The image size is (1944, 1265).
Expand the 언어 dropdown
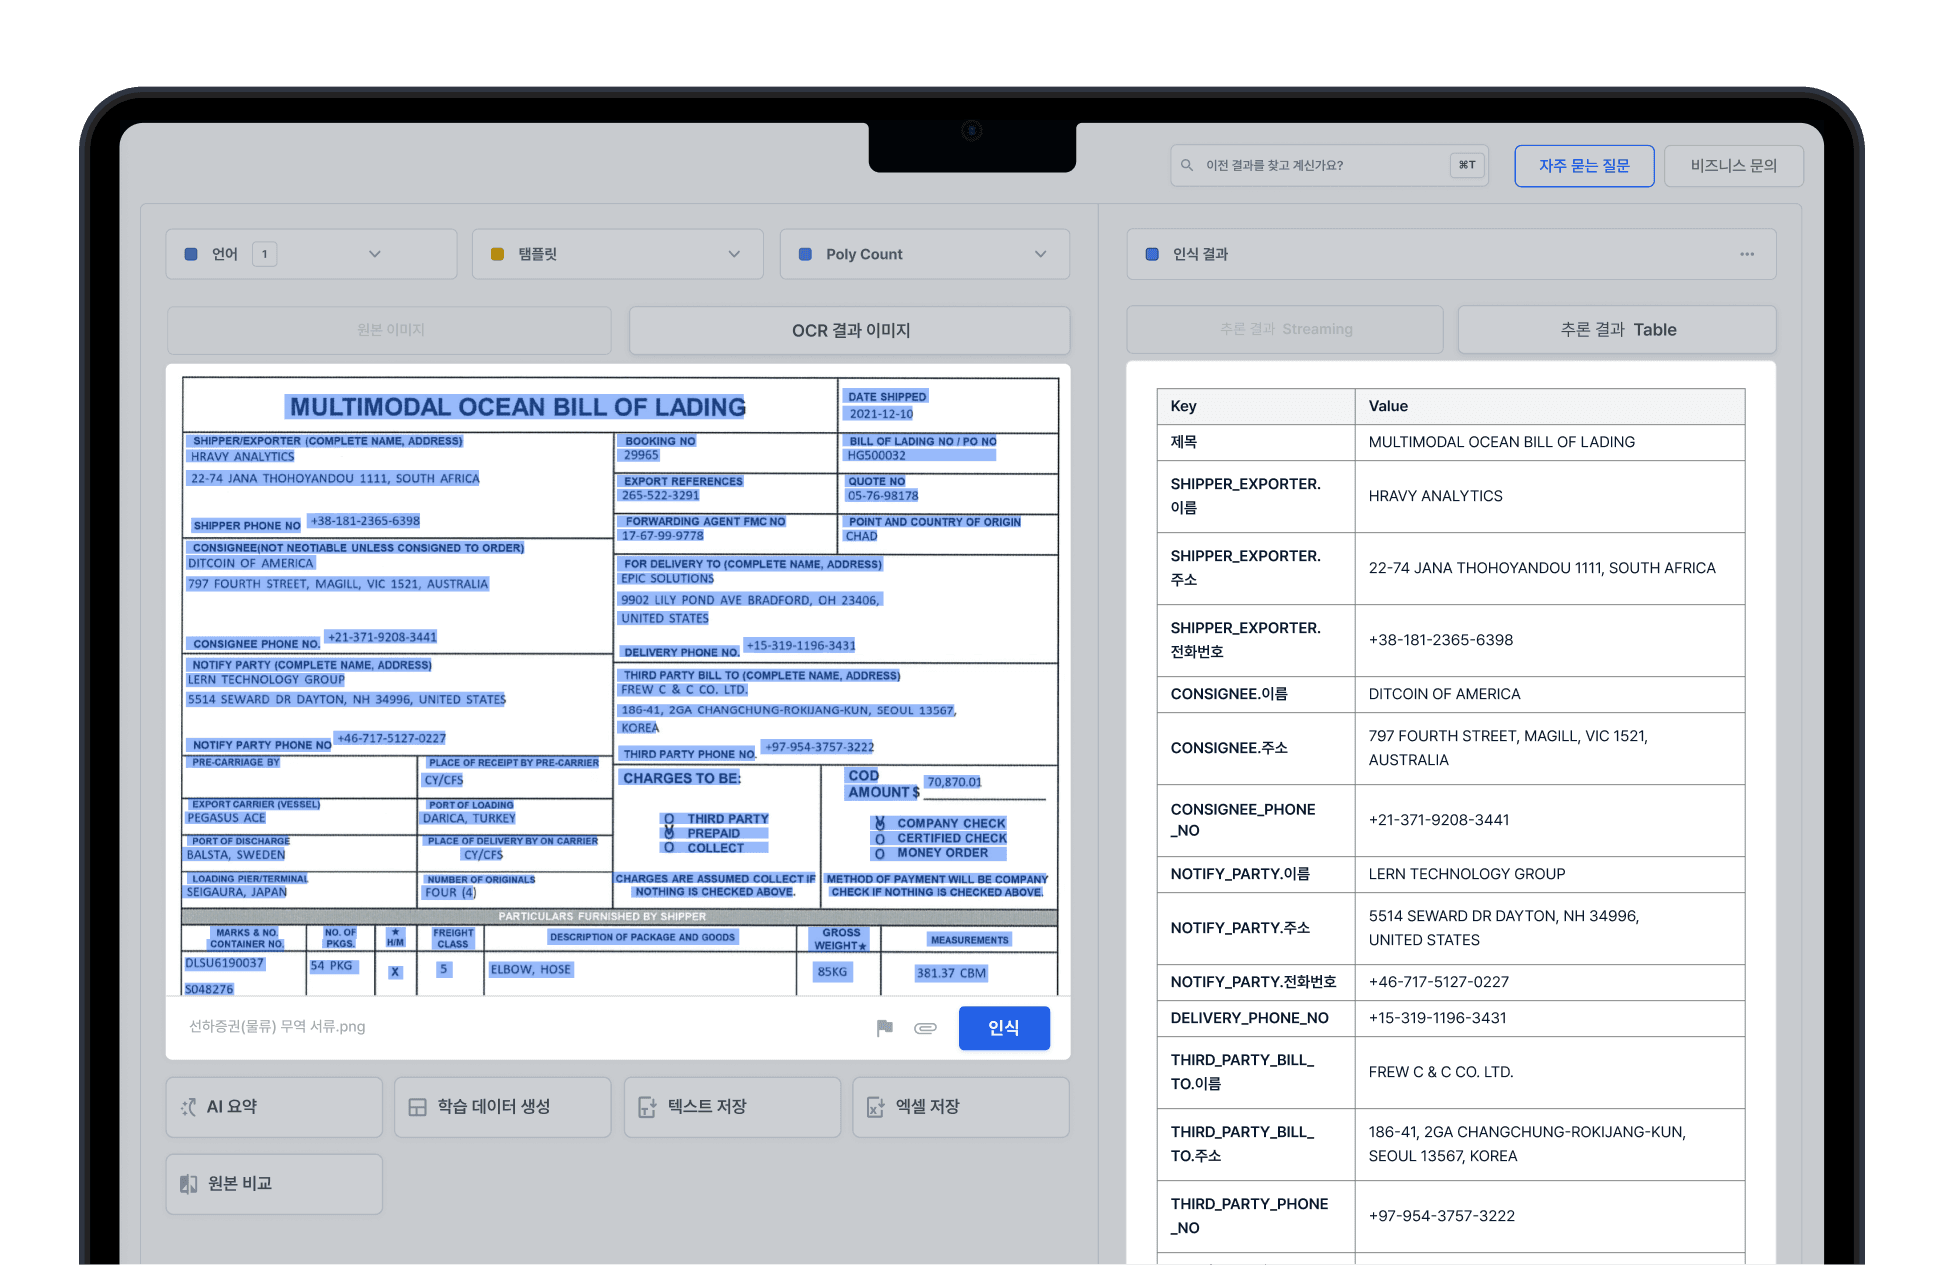coord(374,254)
